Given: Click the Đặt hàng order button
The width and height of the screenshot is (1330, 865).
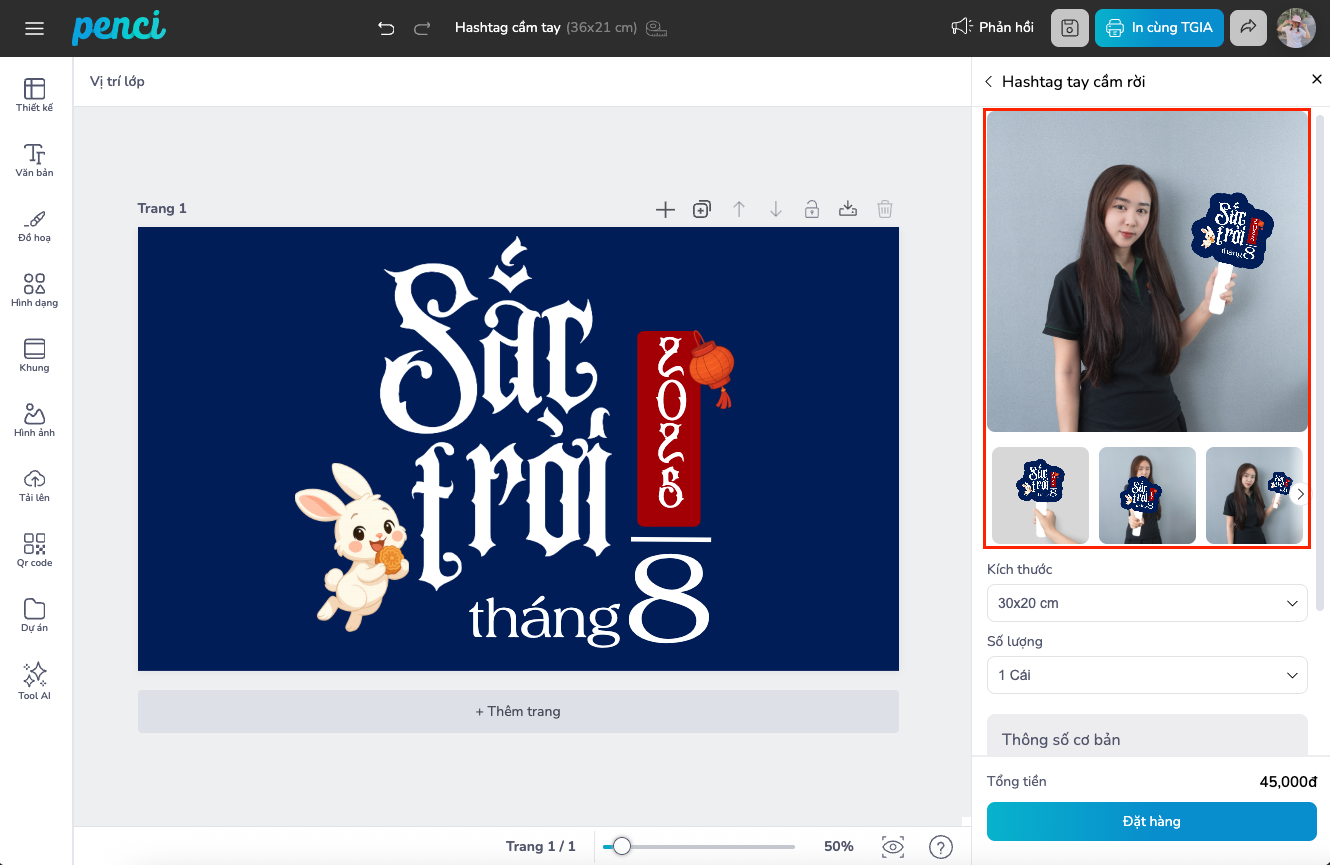Looking at the screenshot, I should coord(1151,821).
